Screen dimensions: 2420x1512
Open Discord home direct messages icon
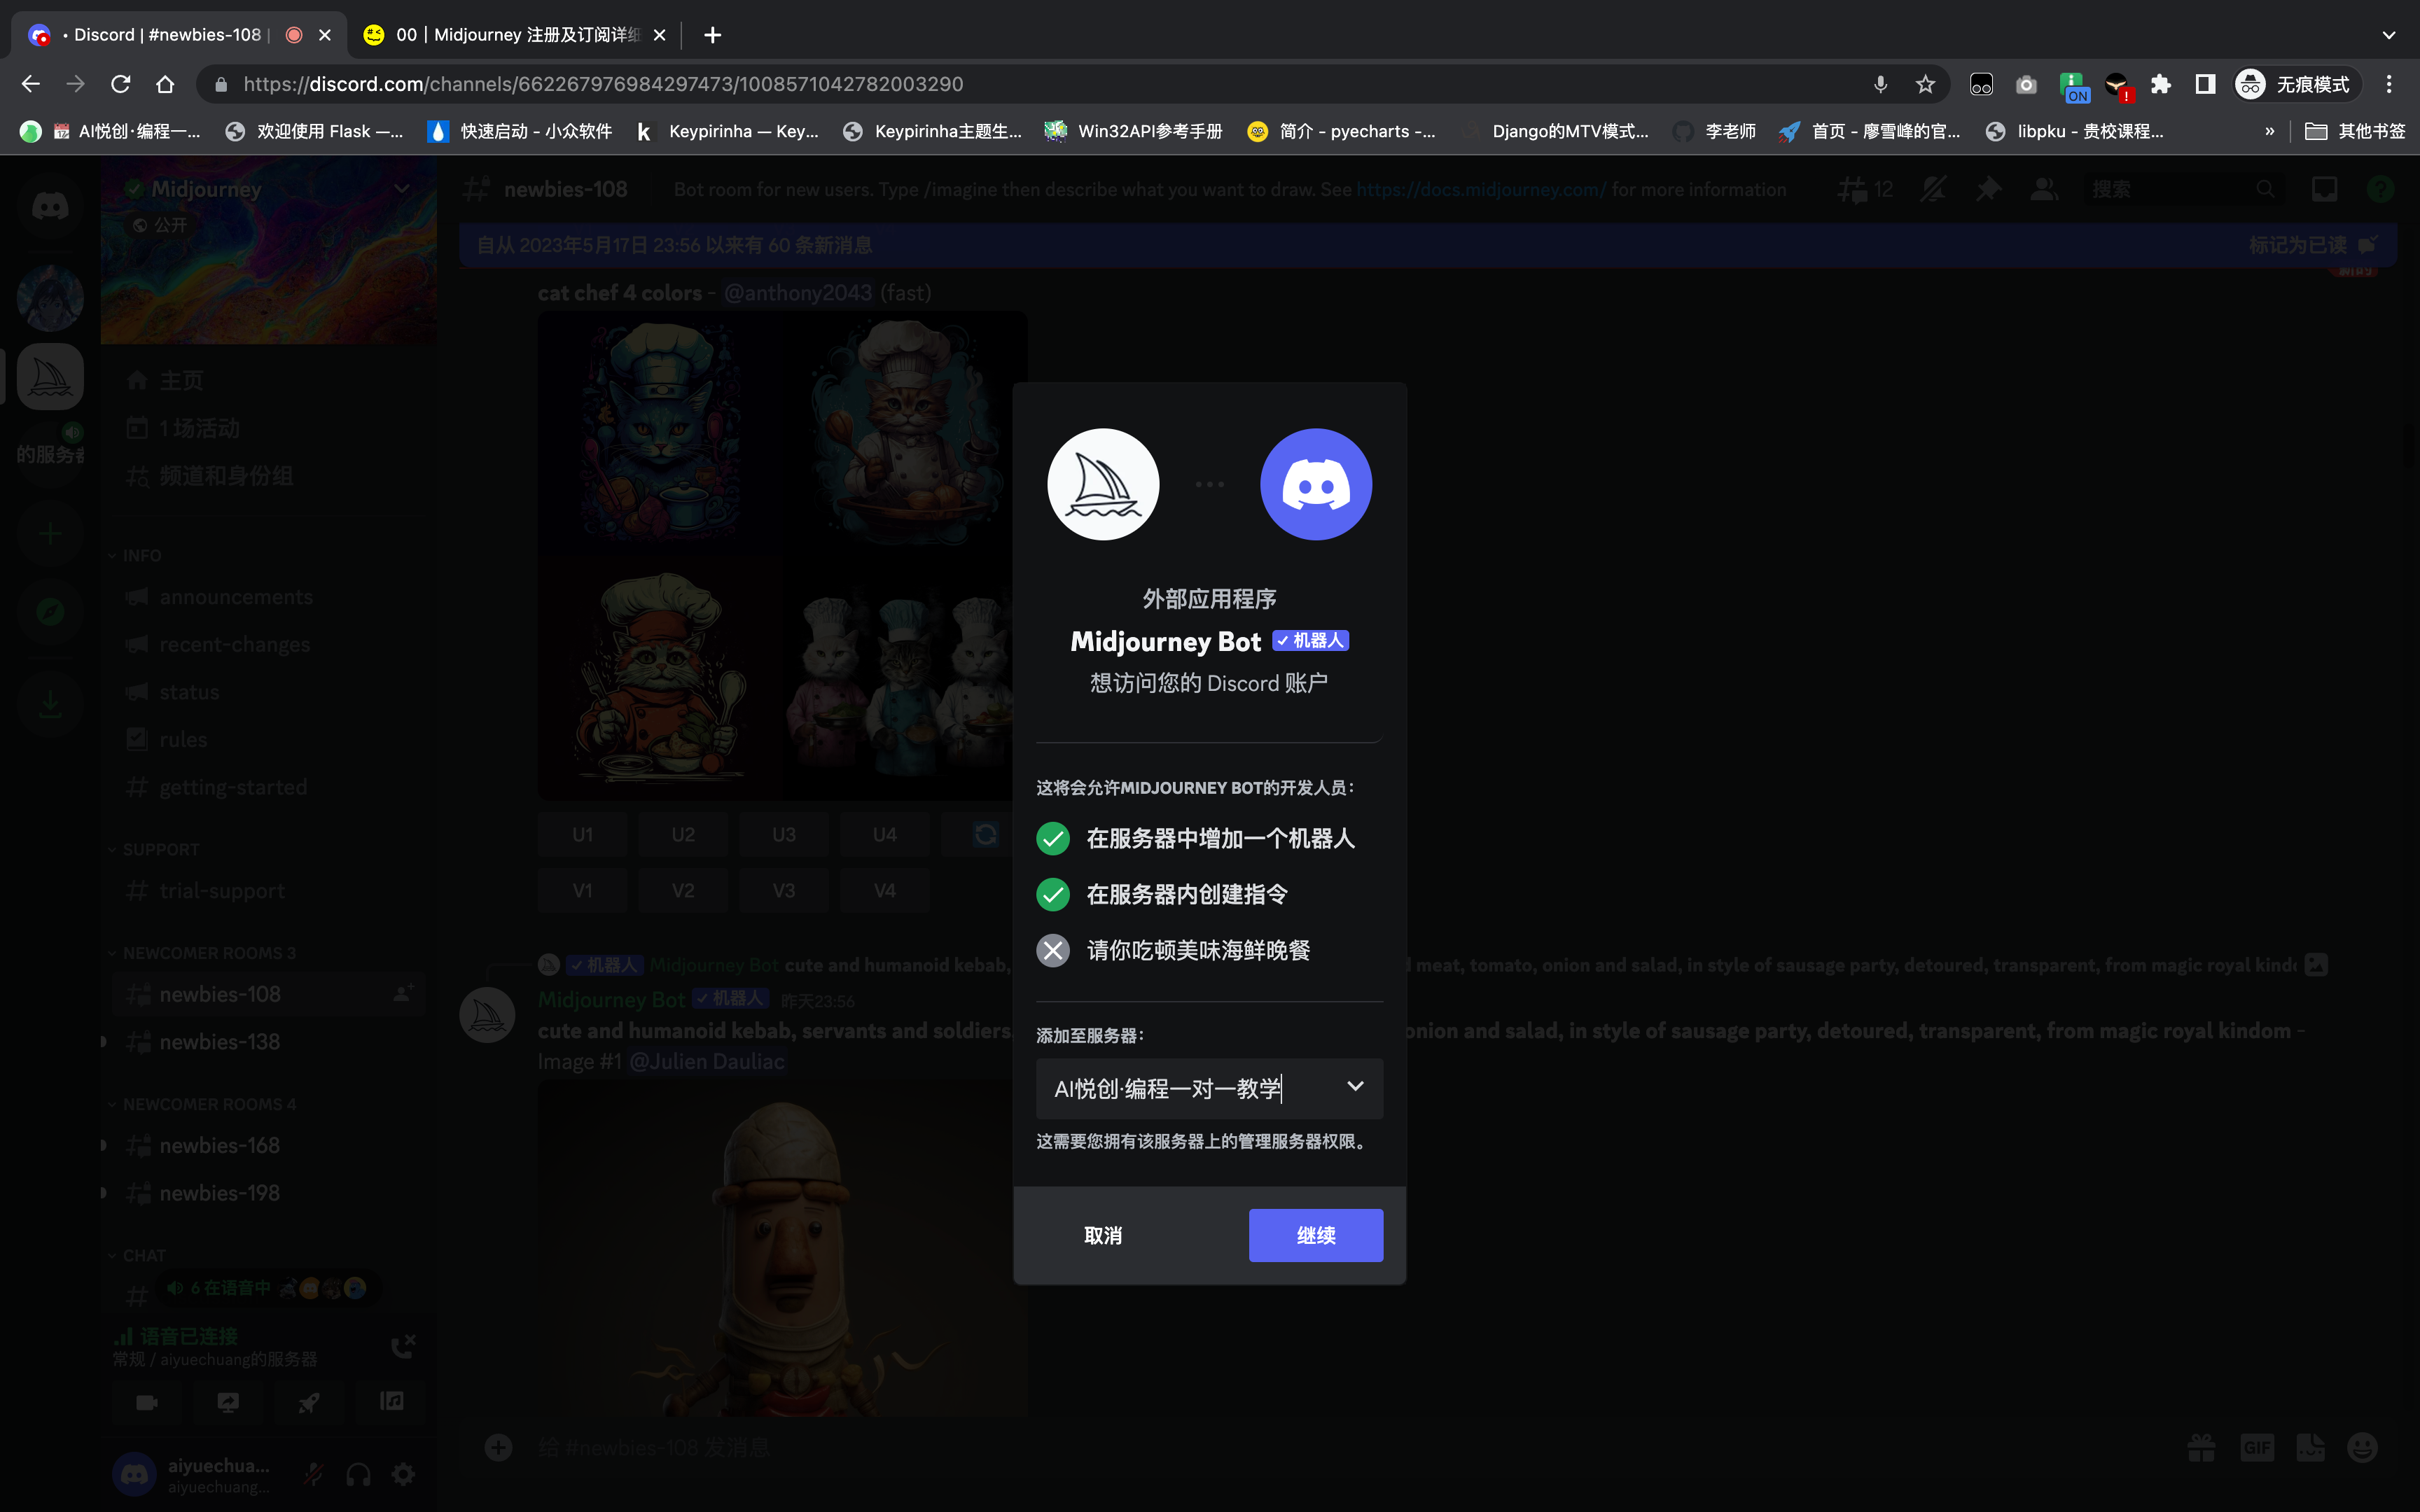50,207
